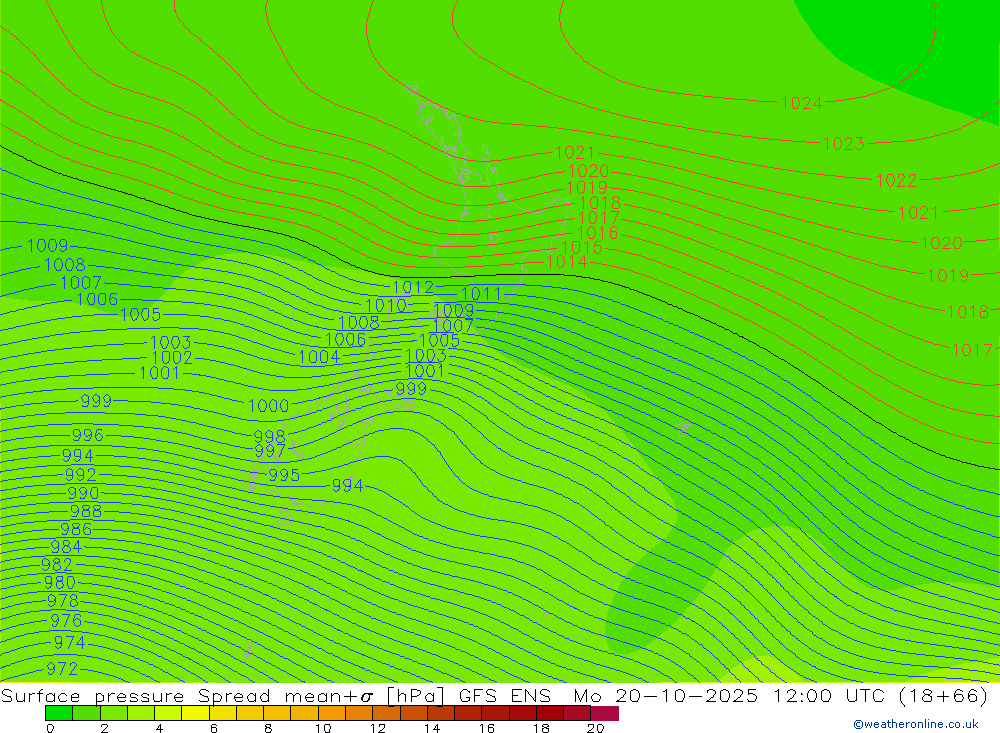Click the brightest green legend swatch at 0
Image resolution: width=1000 pixels, height=733 pixels.
59,713
